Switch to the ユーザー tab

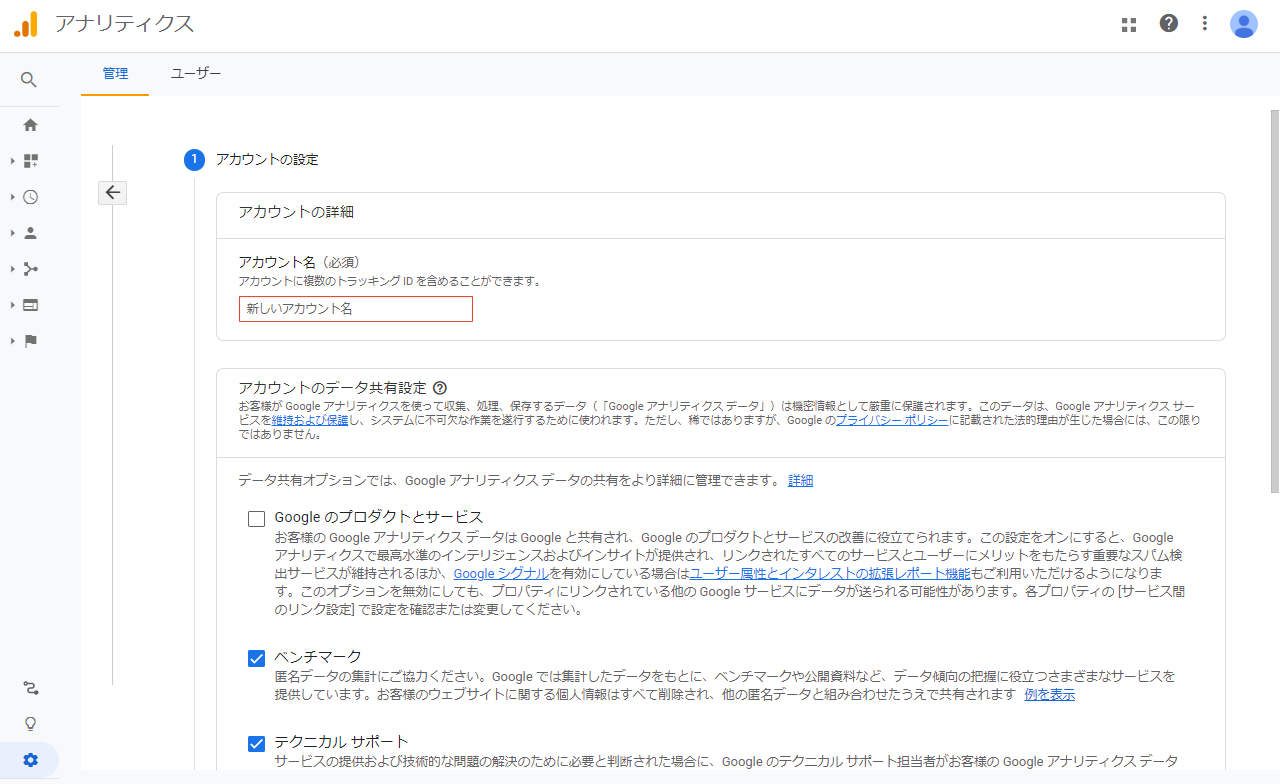pyautogui.click(x=196, y=74)
